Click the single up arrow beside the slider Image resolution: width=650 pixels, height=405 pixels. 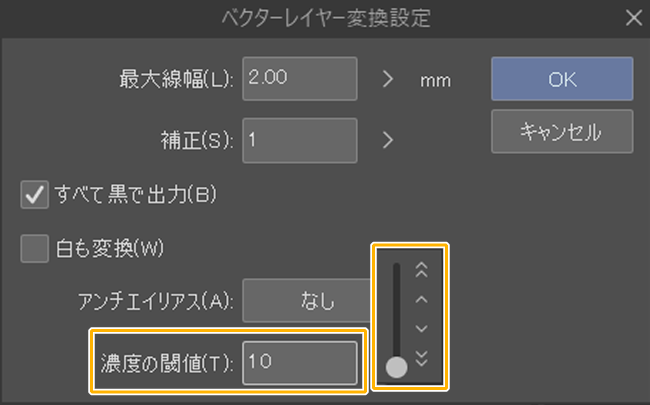(x=421, y=299)
